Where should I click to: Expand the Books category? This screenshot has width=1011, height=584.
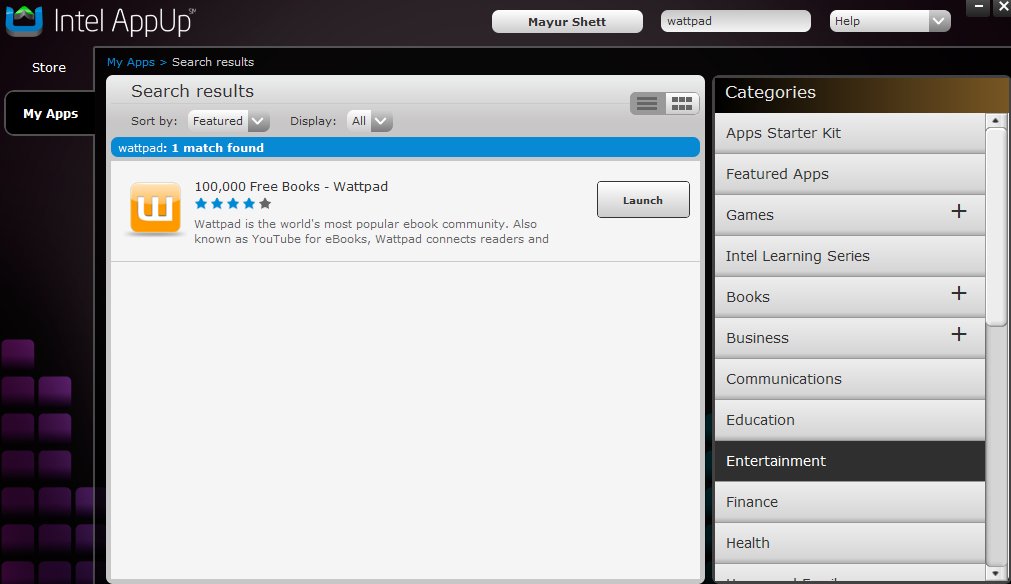(x=958, y=295)
